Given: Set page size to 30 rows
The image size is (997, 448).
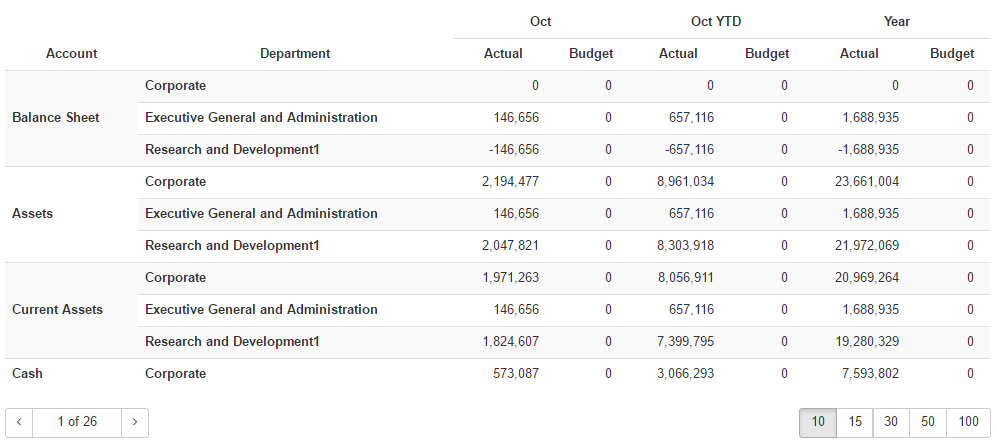Looking at the screenshot, I should pos(891,422).
